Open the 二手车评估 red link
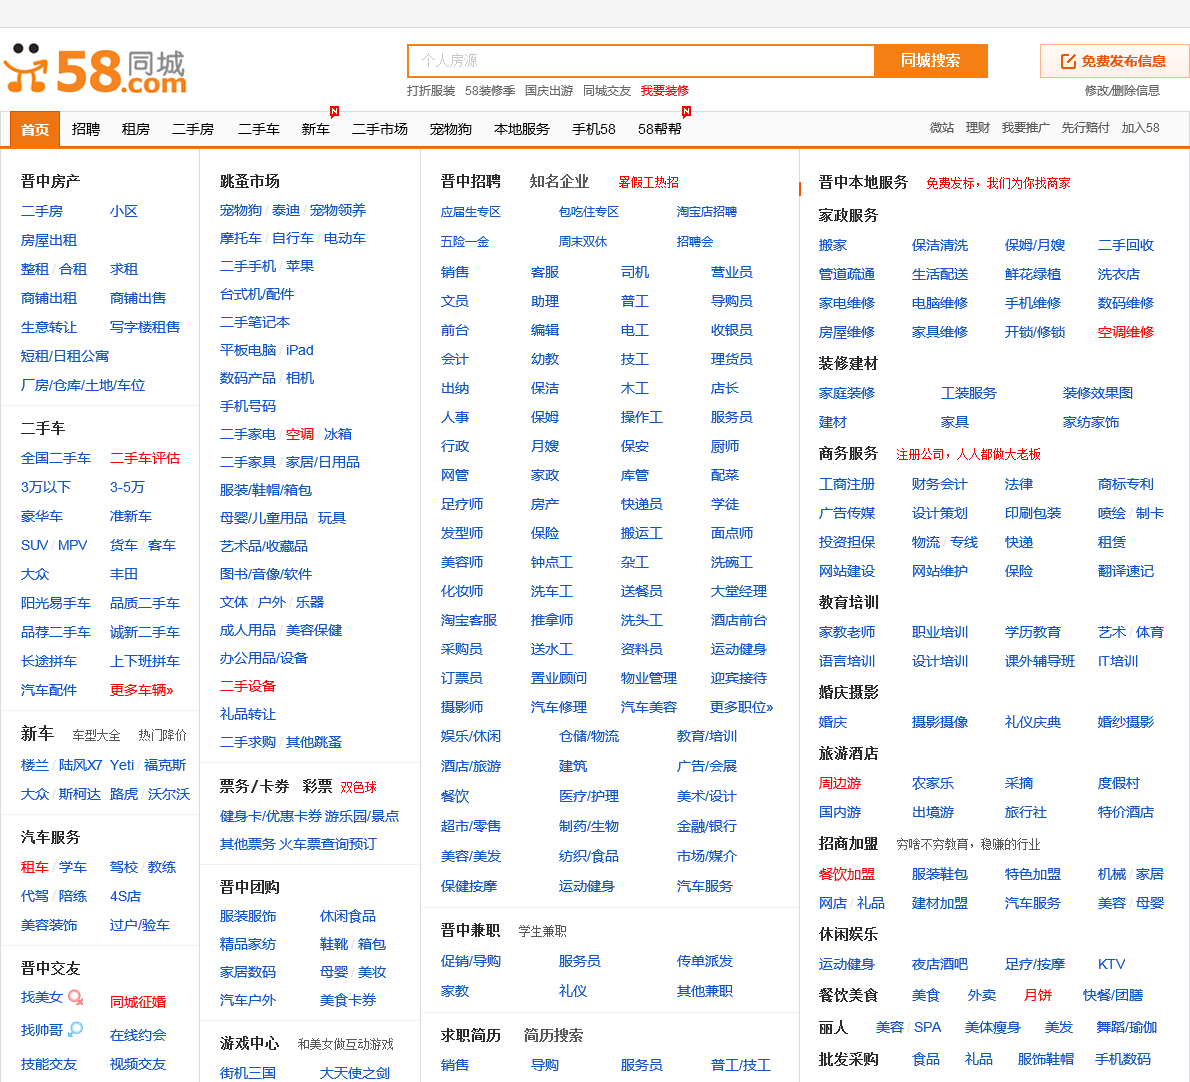This screenshot has height=1082, width=1190. click(x=145, y=458)
